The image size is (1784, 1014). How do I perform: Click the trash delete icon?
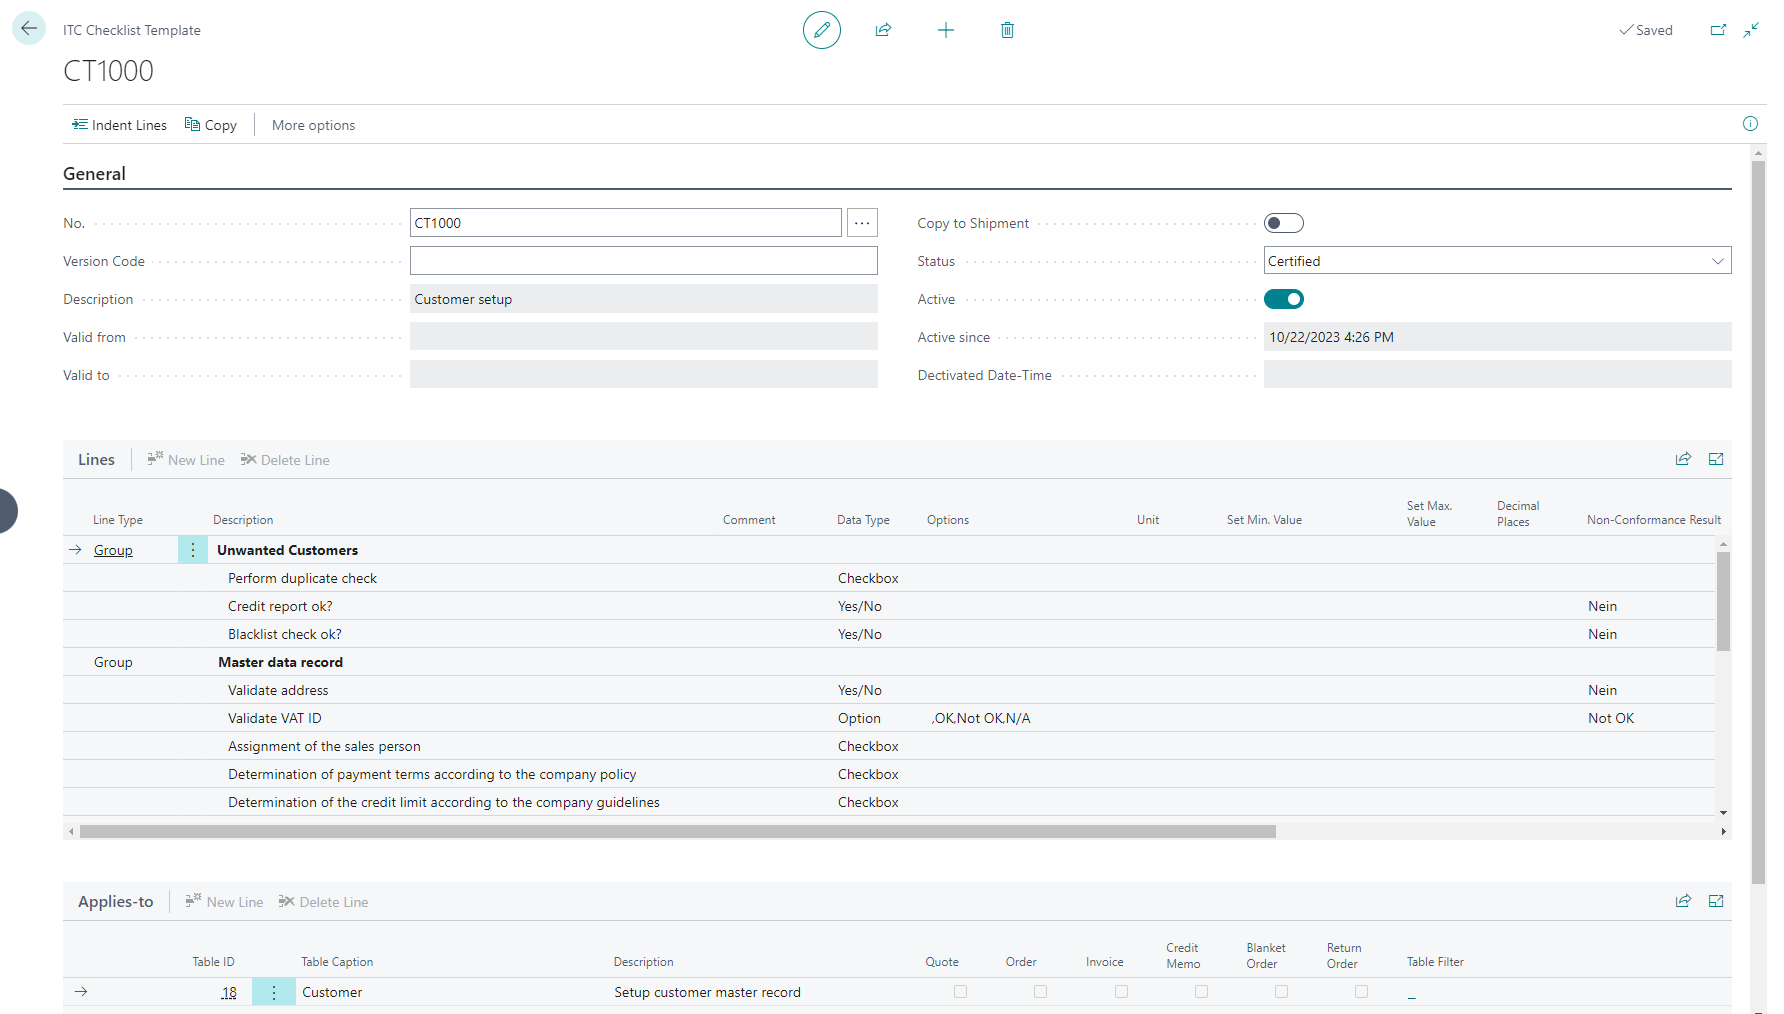[1007, 30]
